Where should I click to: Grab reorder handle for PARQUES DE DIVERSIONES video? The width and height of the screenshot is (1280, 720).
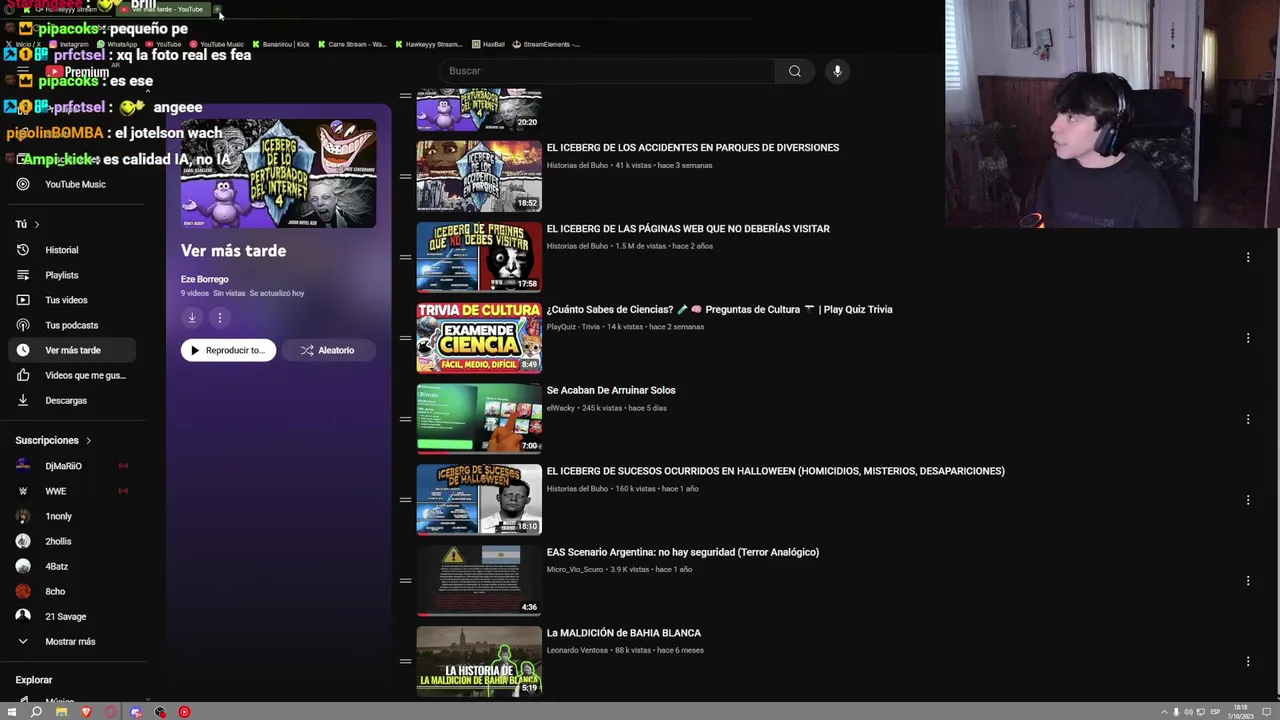pyautogui.click(x=405, y=177)
